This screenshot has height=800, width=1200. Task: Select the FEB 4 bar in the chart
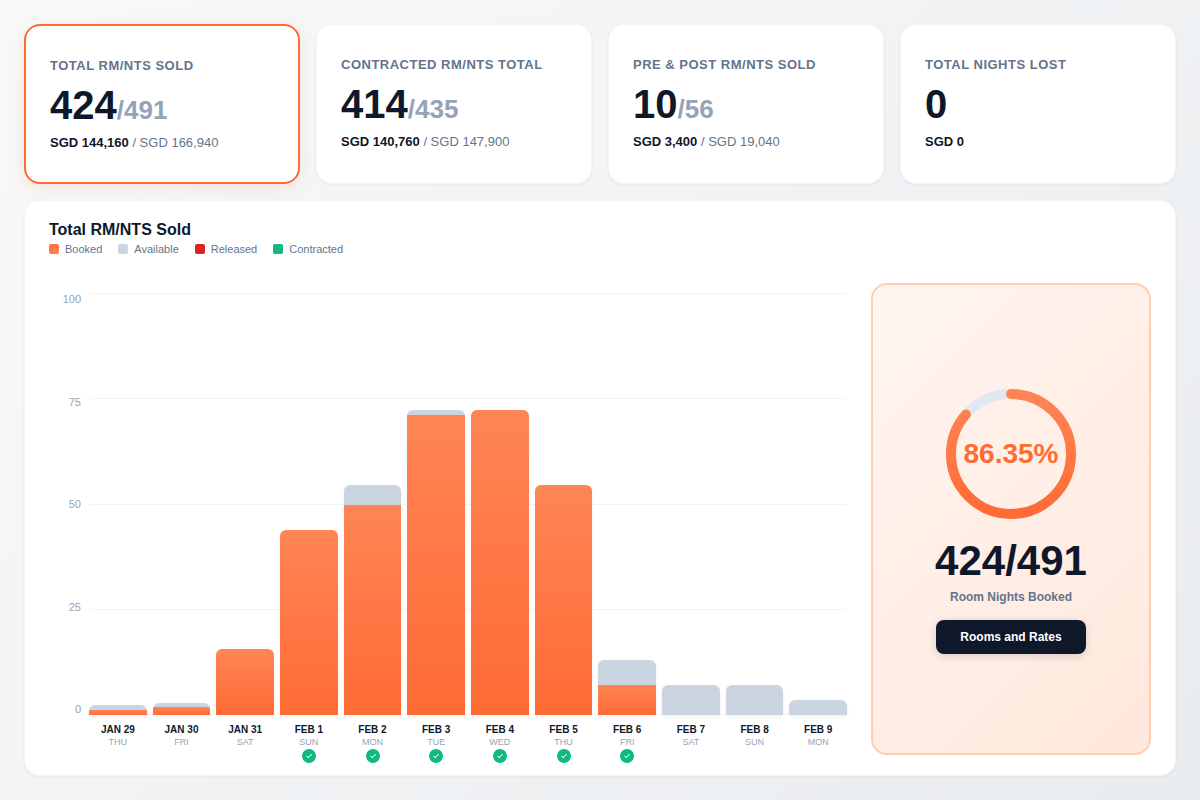tap(500, 560)
